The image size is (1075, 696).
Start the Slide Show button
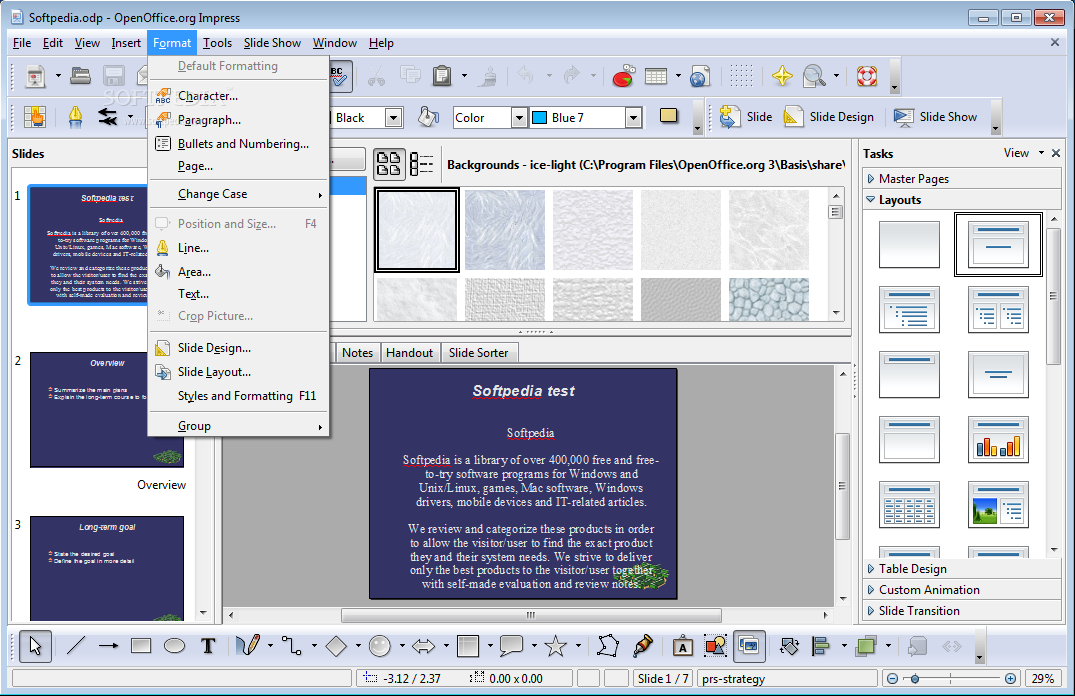[935, 117]
